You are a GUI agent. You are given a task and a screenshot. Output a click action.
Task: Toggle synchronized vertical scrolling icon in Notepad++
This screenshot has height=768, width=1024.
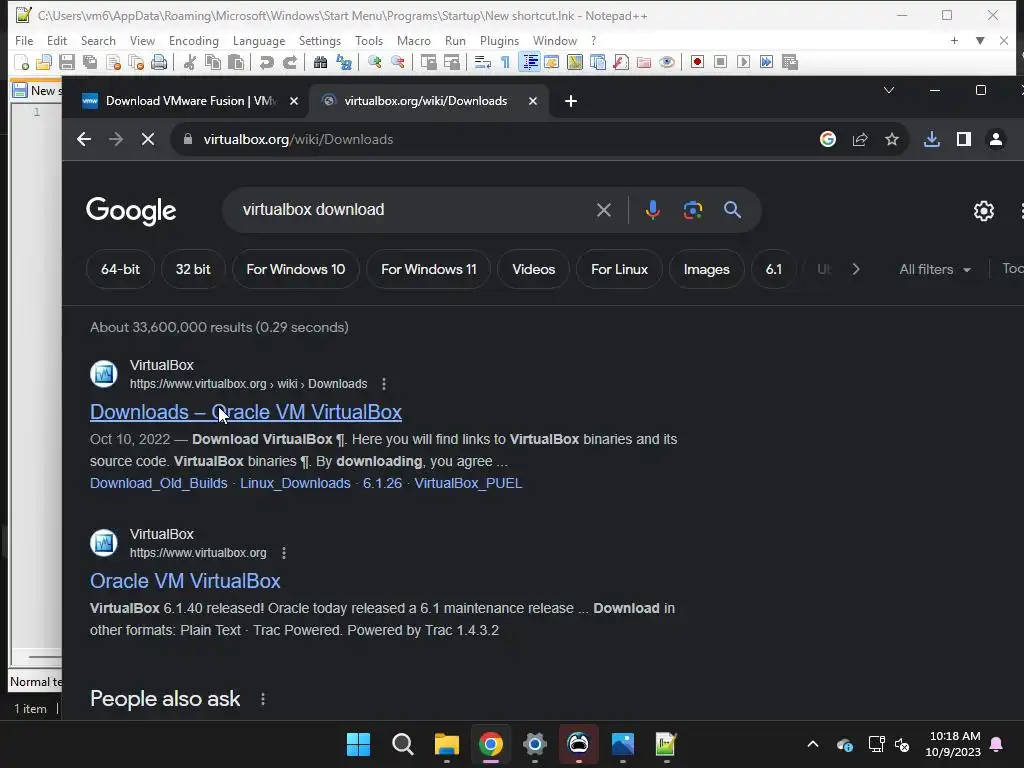(428, 62)
